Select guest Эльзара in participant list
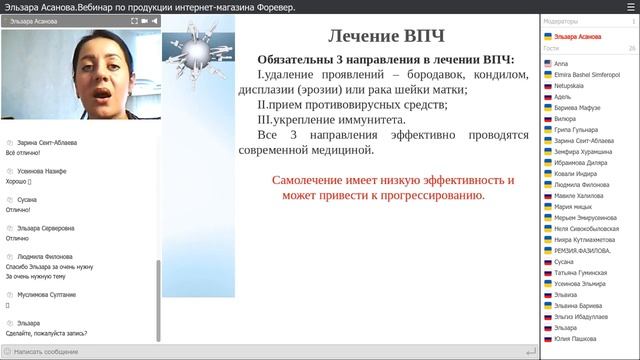 tap(565, 328)
